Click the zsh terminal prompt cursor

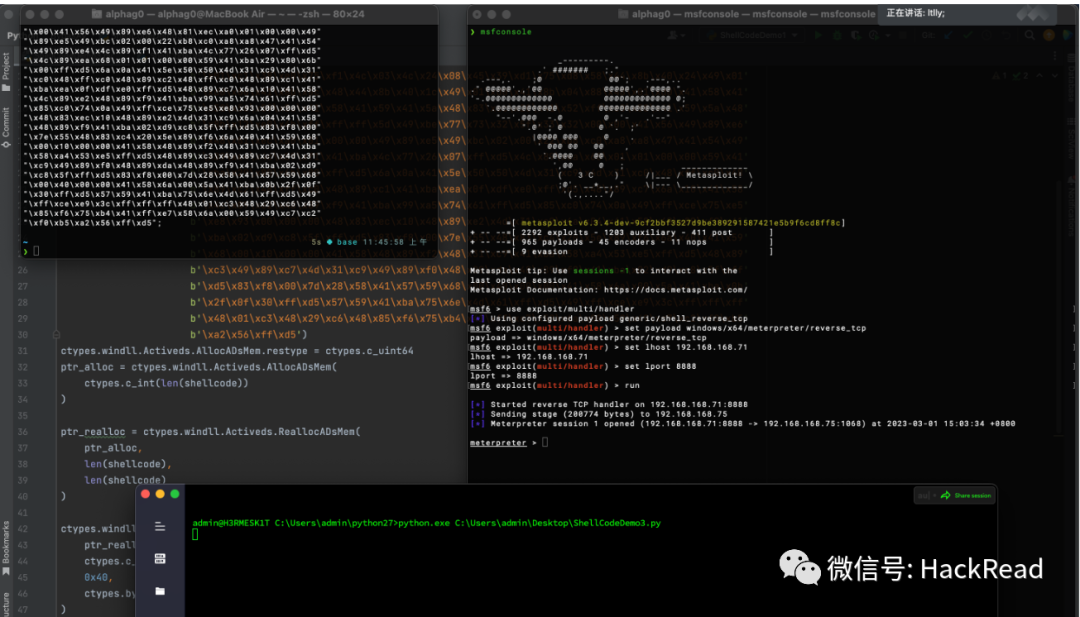(x=36, y=251)
